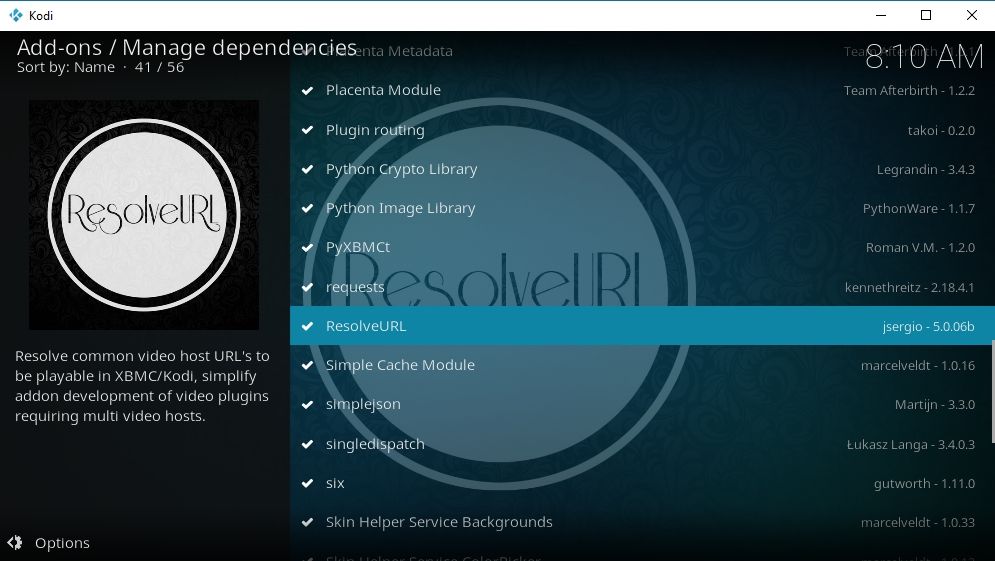995x561 pixels.
Task: Toggle checkmark beside simplejson
Action: click(x=308, y=405)
